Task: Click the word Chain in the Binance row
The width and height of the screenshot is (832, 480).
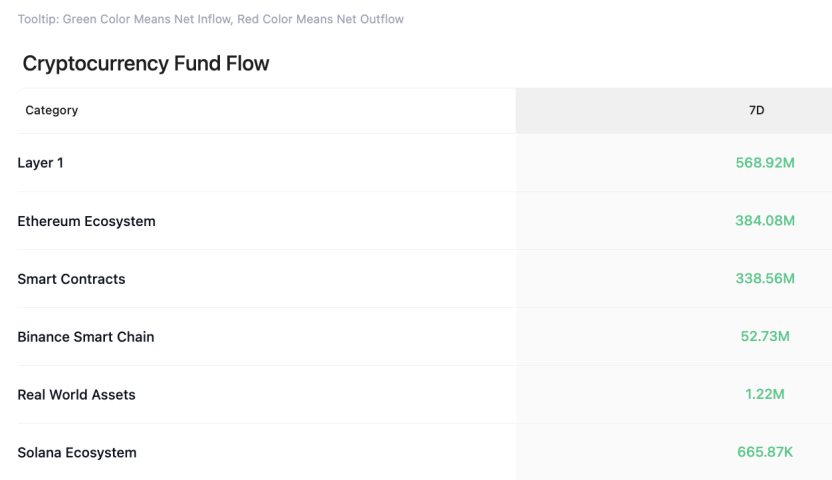Action: click(135, 337)
